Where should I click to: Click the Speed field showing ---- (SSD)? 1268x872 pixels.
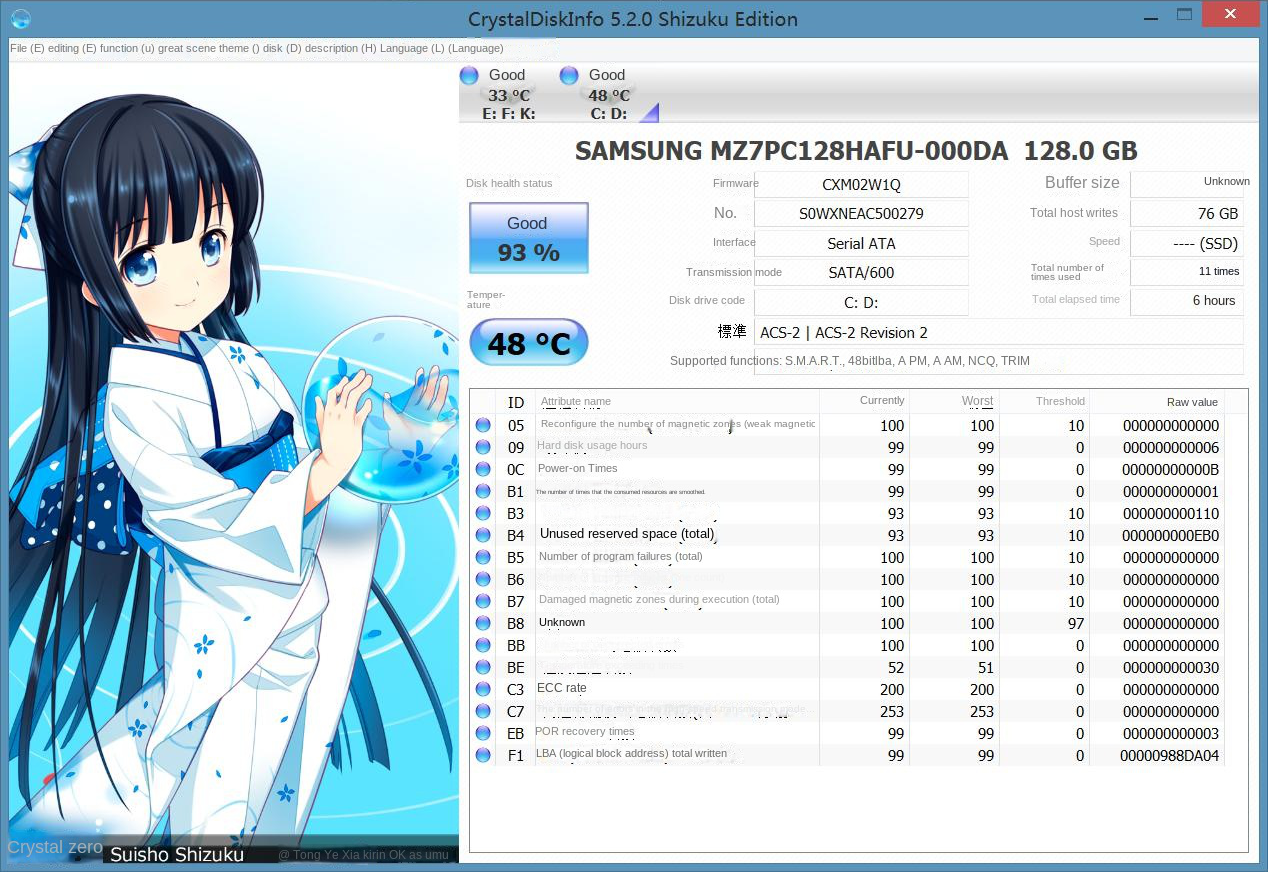point(1187,243)
